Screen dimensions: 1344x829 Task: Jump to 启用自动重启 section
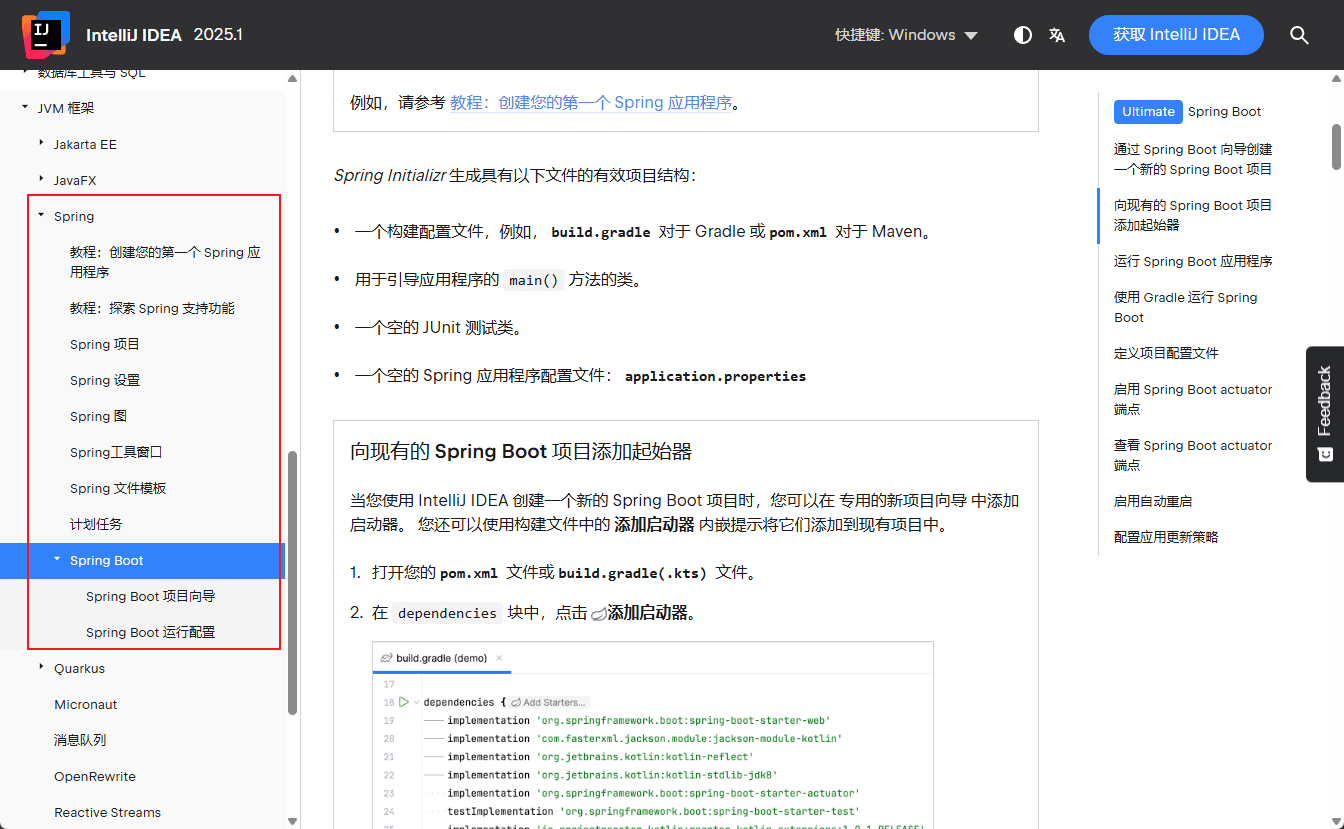point(1152,501)
